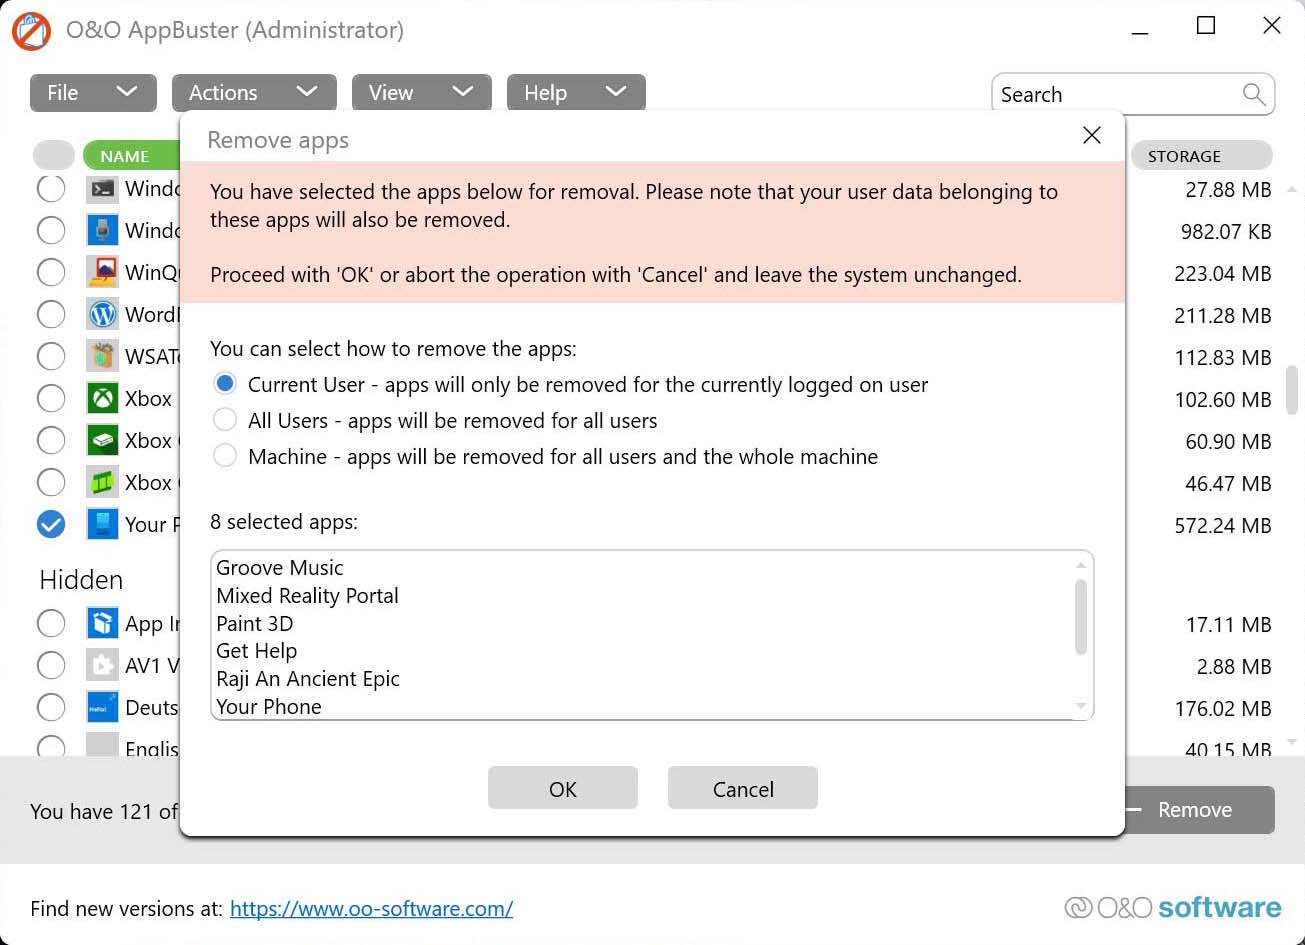Click the Remove button in main window
Screen dimensions: 1305x945
tap(1199, 810)
